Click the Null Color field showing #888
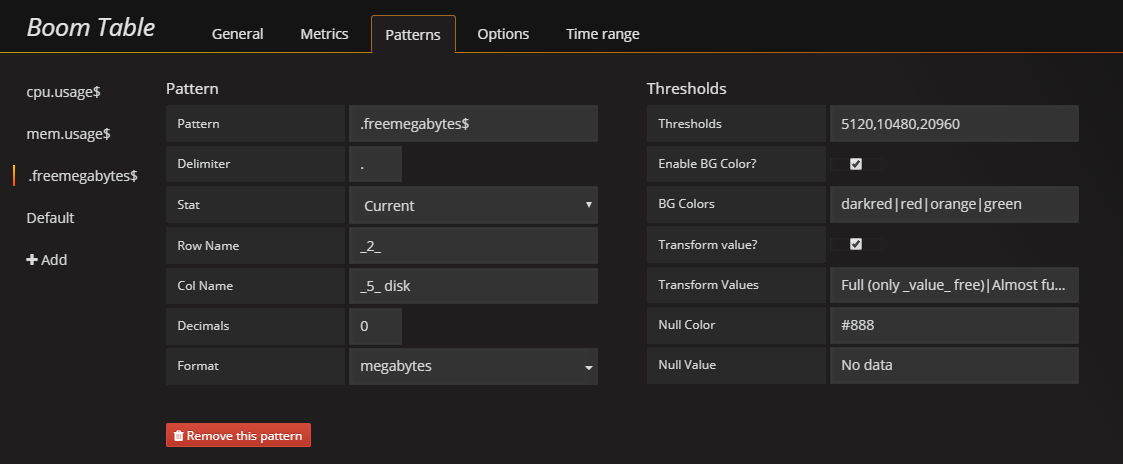The width and height of the screenshot is (1123, 464). tap(953, 325)
